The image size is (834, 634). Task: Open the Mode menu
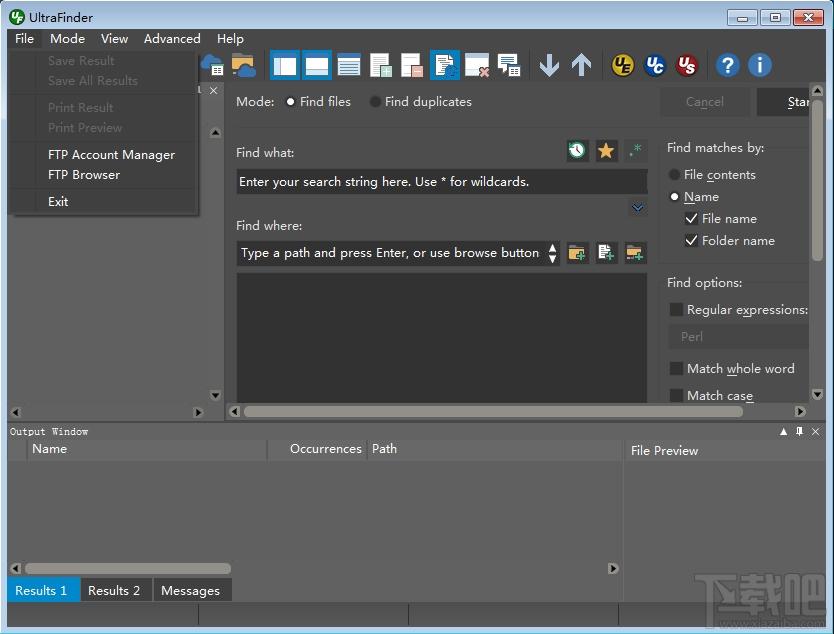(x=68, y=39)
